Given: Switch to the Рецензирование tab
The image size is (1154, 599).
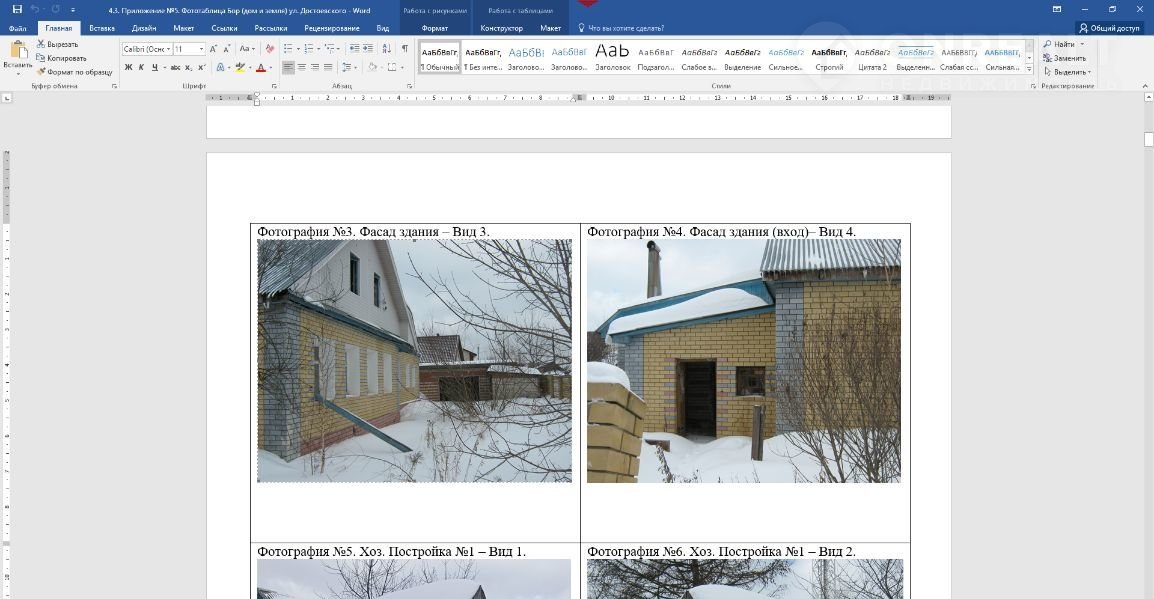Looking at the screenshot, I should click(332, 28).
